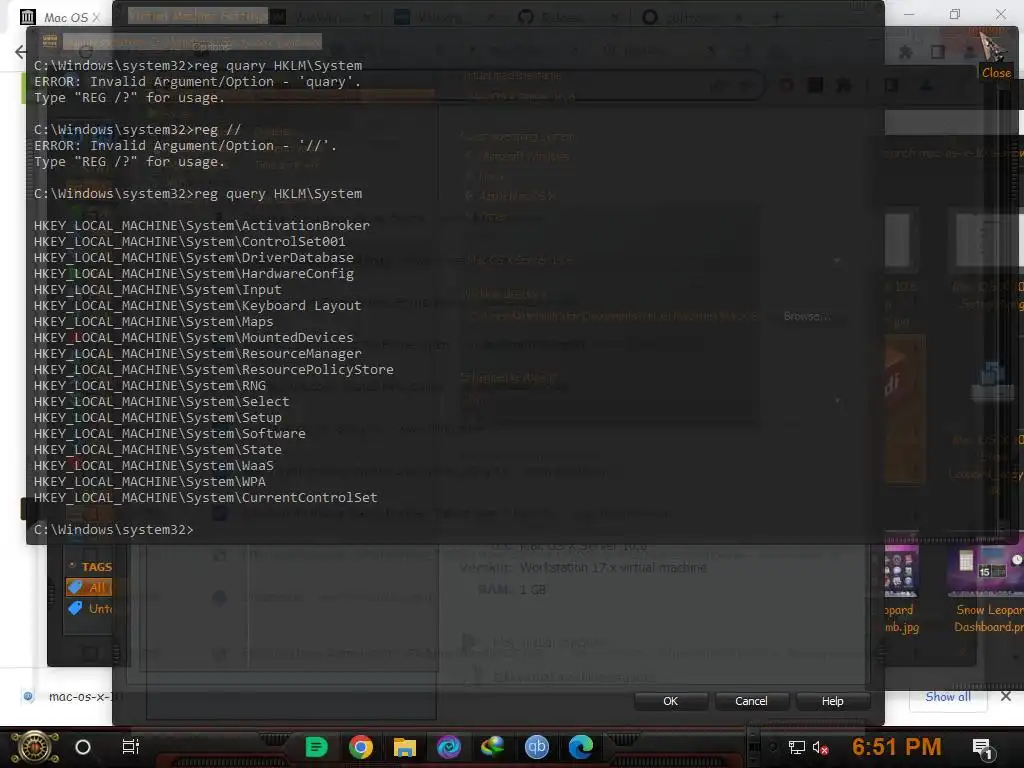Select the Untagged tag filter
Image resolution: width=1024 pixels, height=768 pixels.
pos(89,609)
